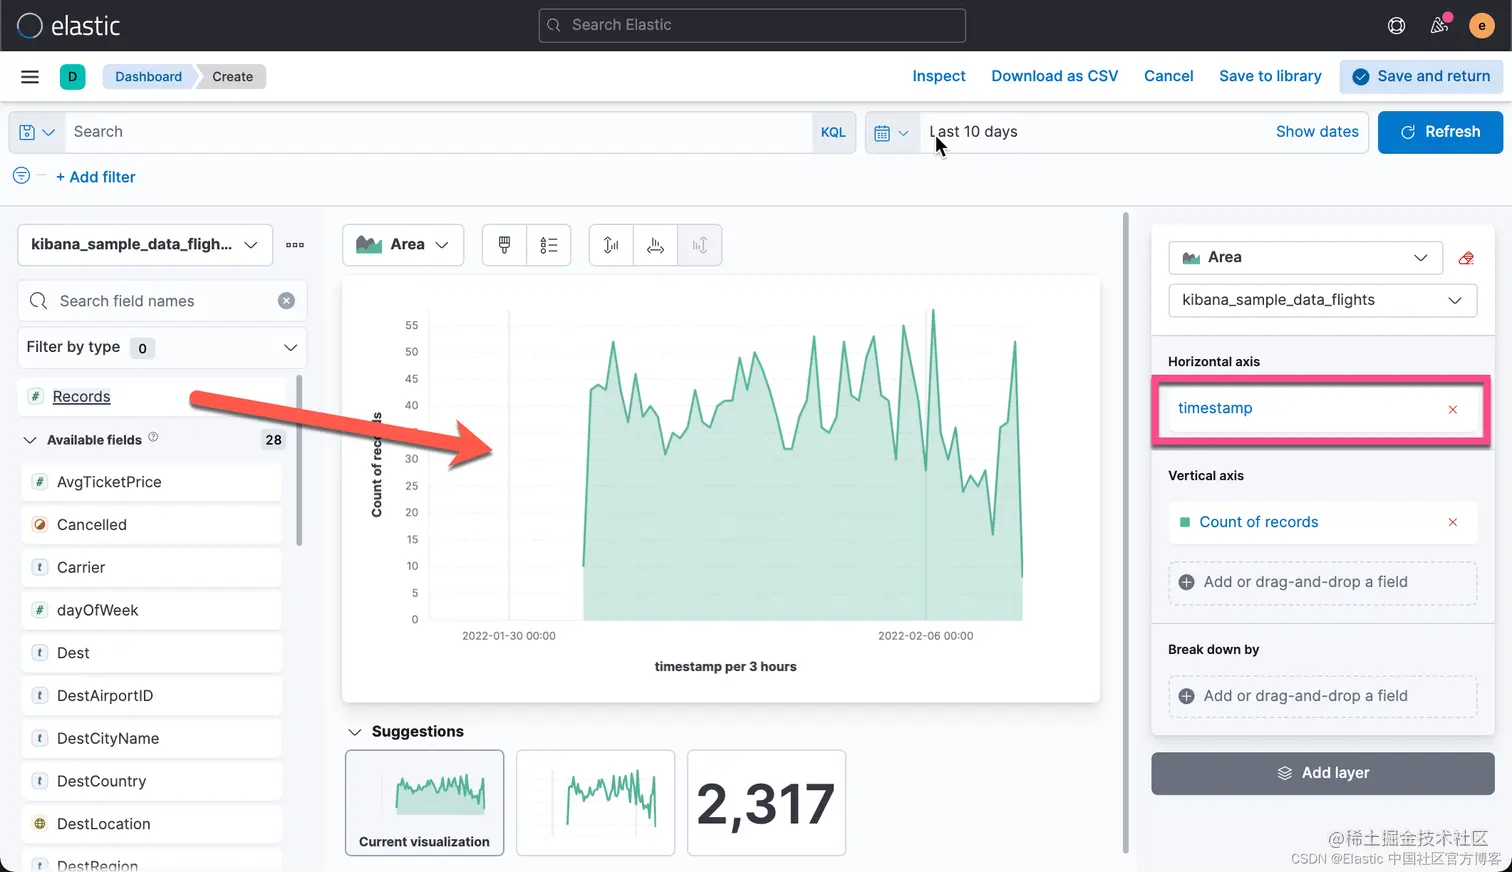Image resolution: width=1512 pixels, height=872 pixels.
Task: Open the calendar quick date menu
Action: (x=891, y=132)
